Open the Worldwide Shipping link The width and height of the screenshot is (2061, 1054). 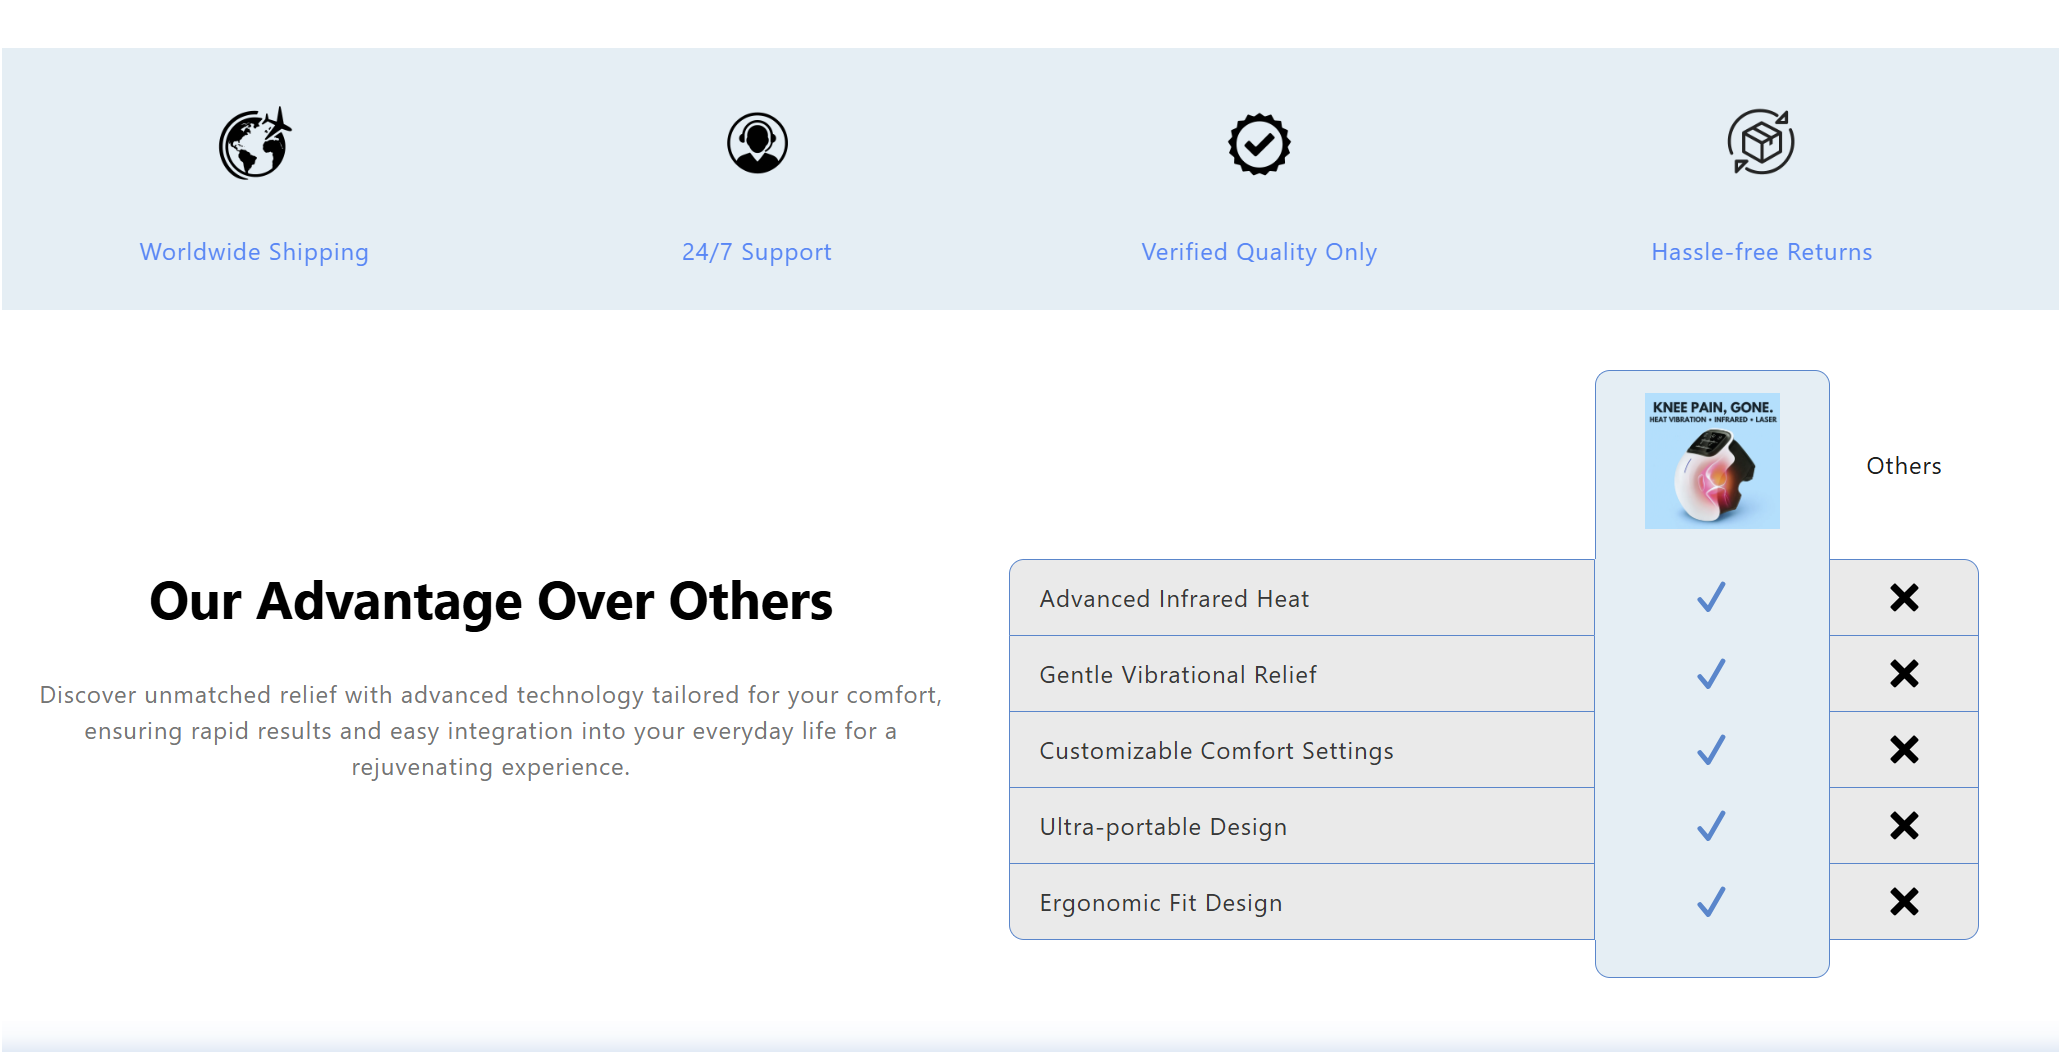254,252
